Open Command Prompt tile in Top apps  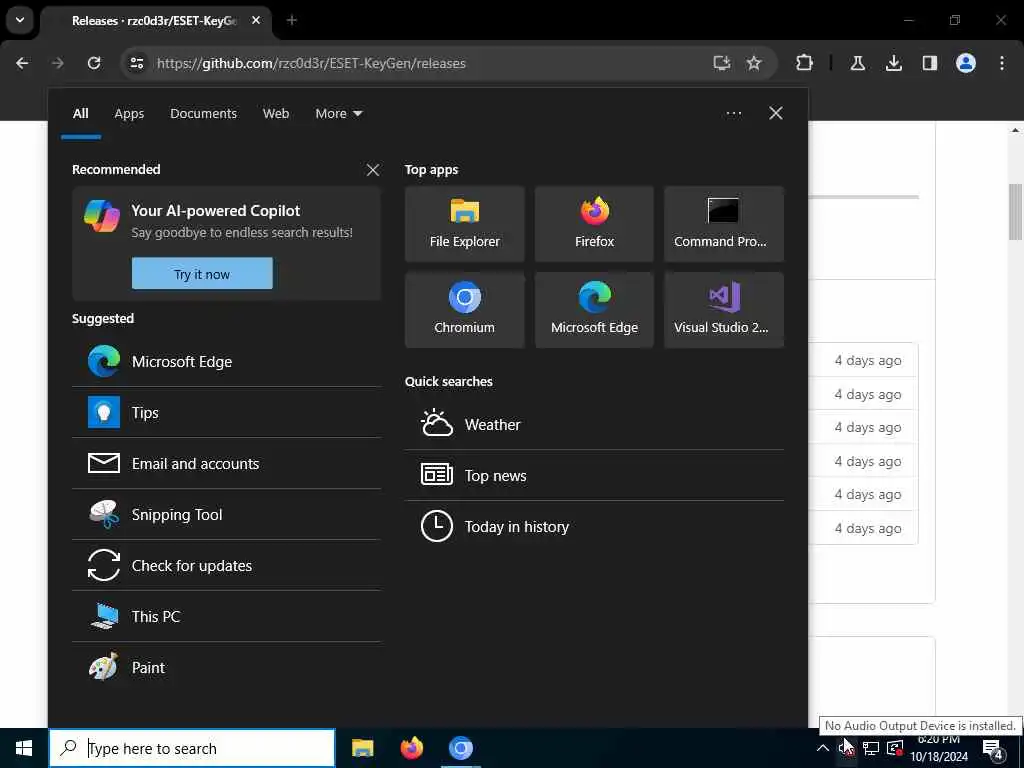click(724, 224)
